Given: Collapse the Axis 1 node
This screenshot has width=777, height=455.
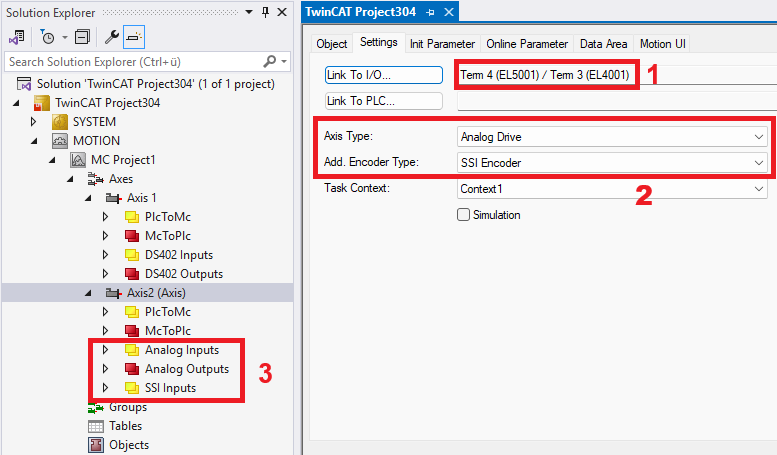Looking at the screenshot, I should click(88, 198).
